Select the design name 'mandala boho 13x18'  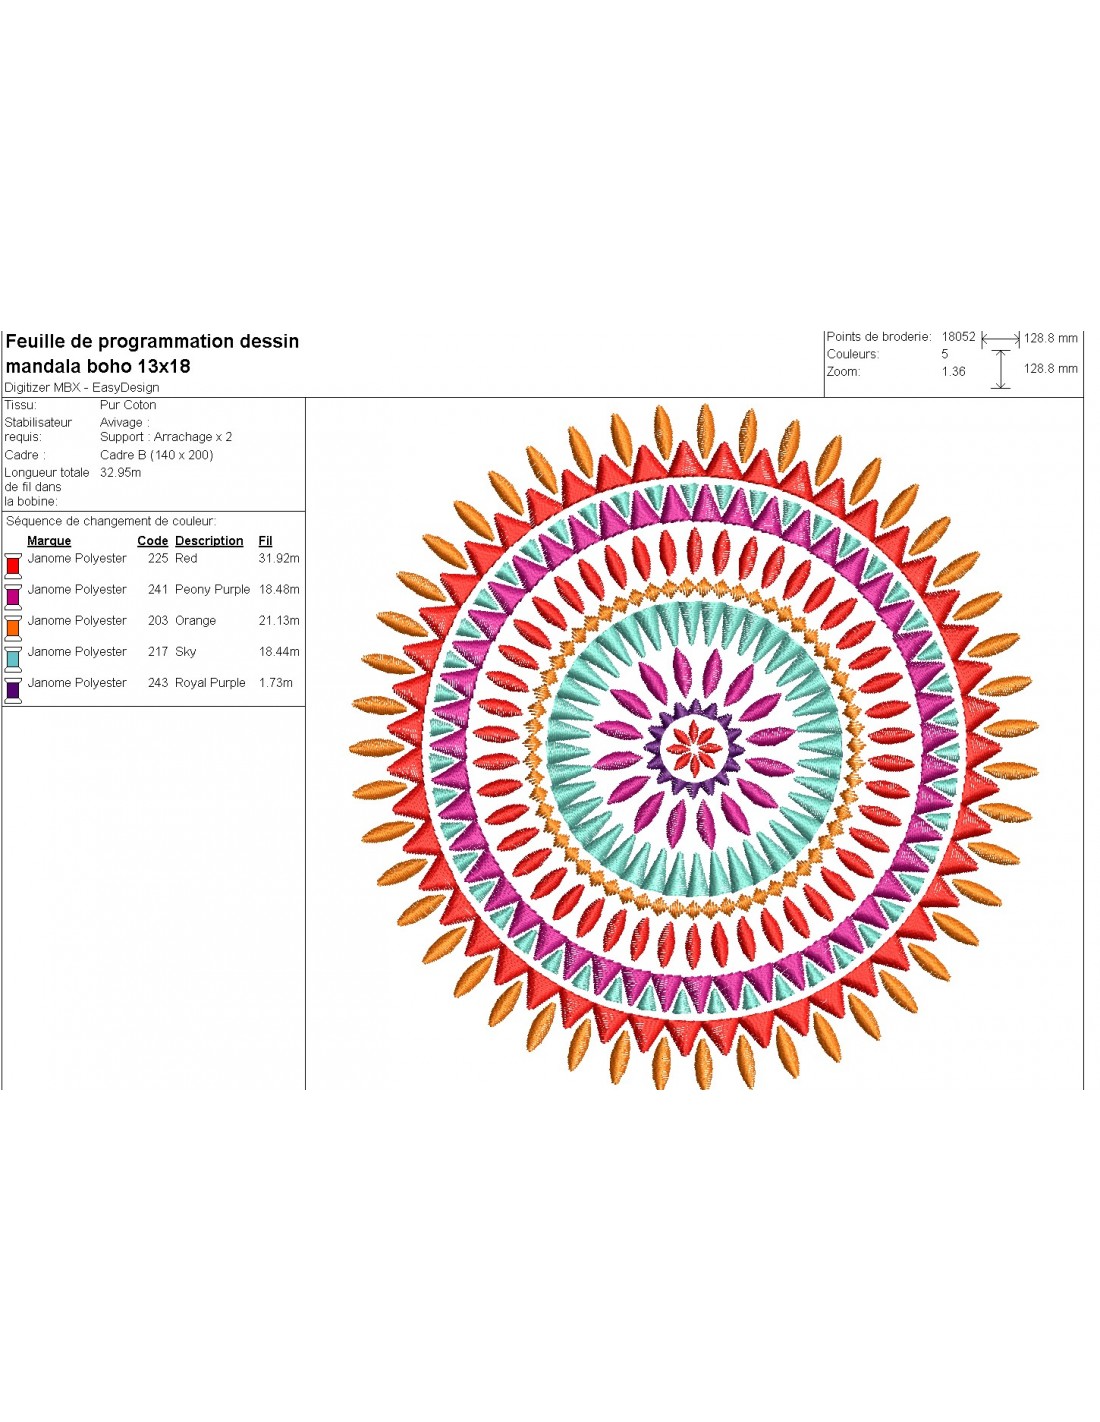(98, 366)
